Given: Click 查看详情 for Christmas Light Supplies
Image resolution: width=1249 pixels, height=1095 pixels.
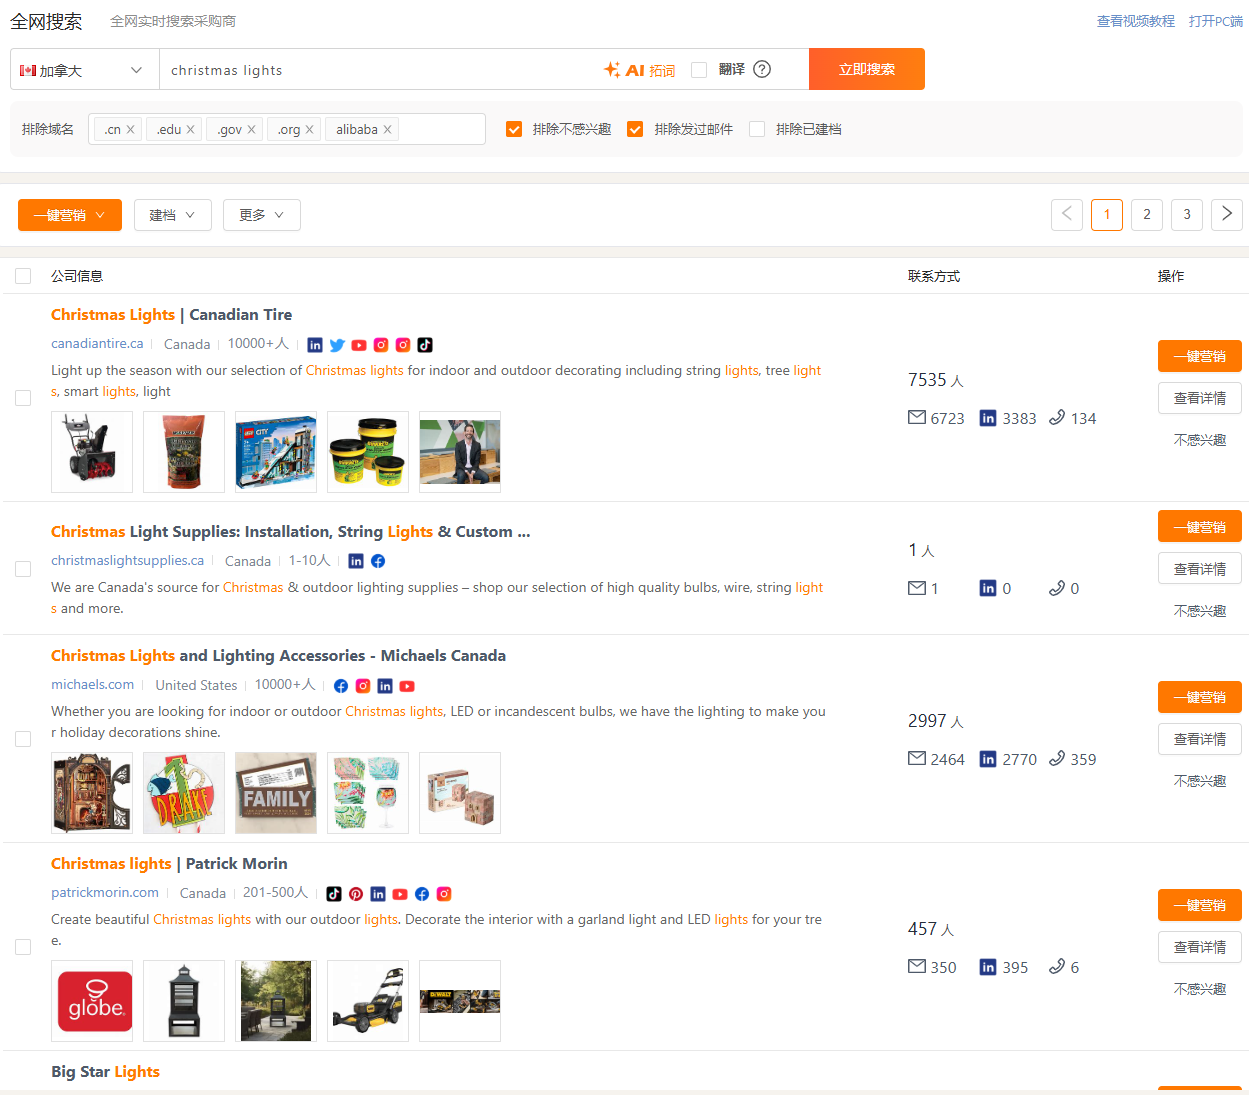Looking at the screenshot, I should (1200, 569).
